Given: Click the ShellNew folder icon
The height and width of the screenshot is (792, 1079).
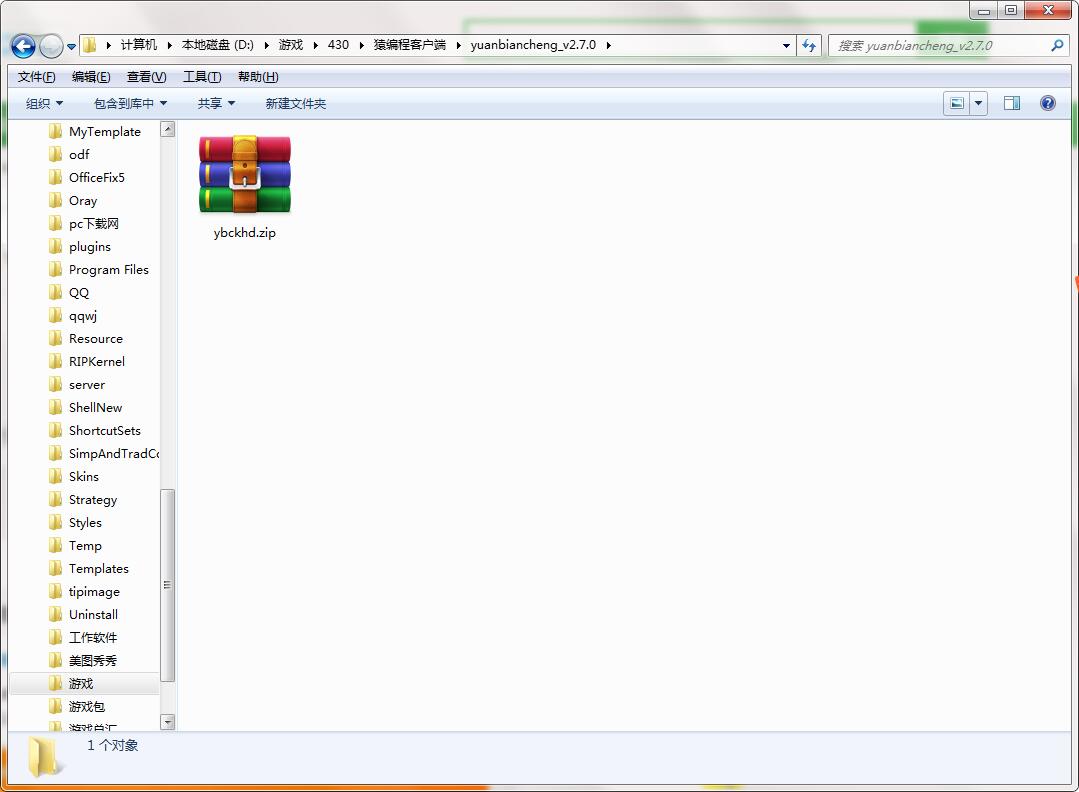Looking at the screenshot, I should tap(56, 407).
